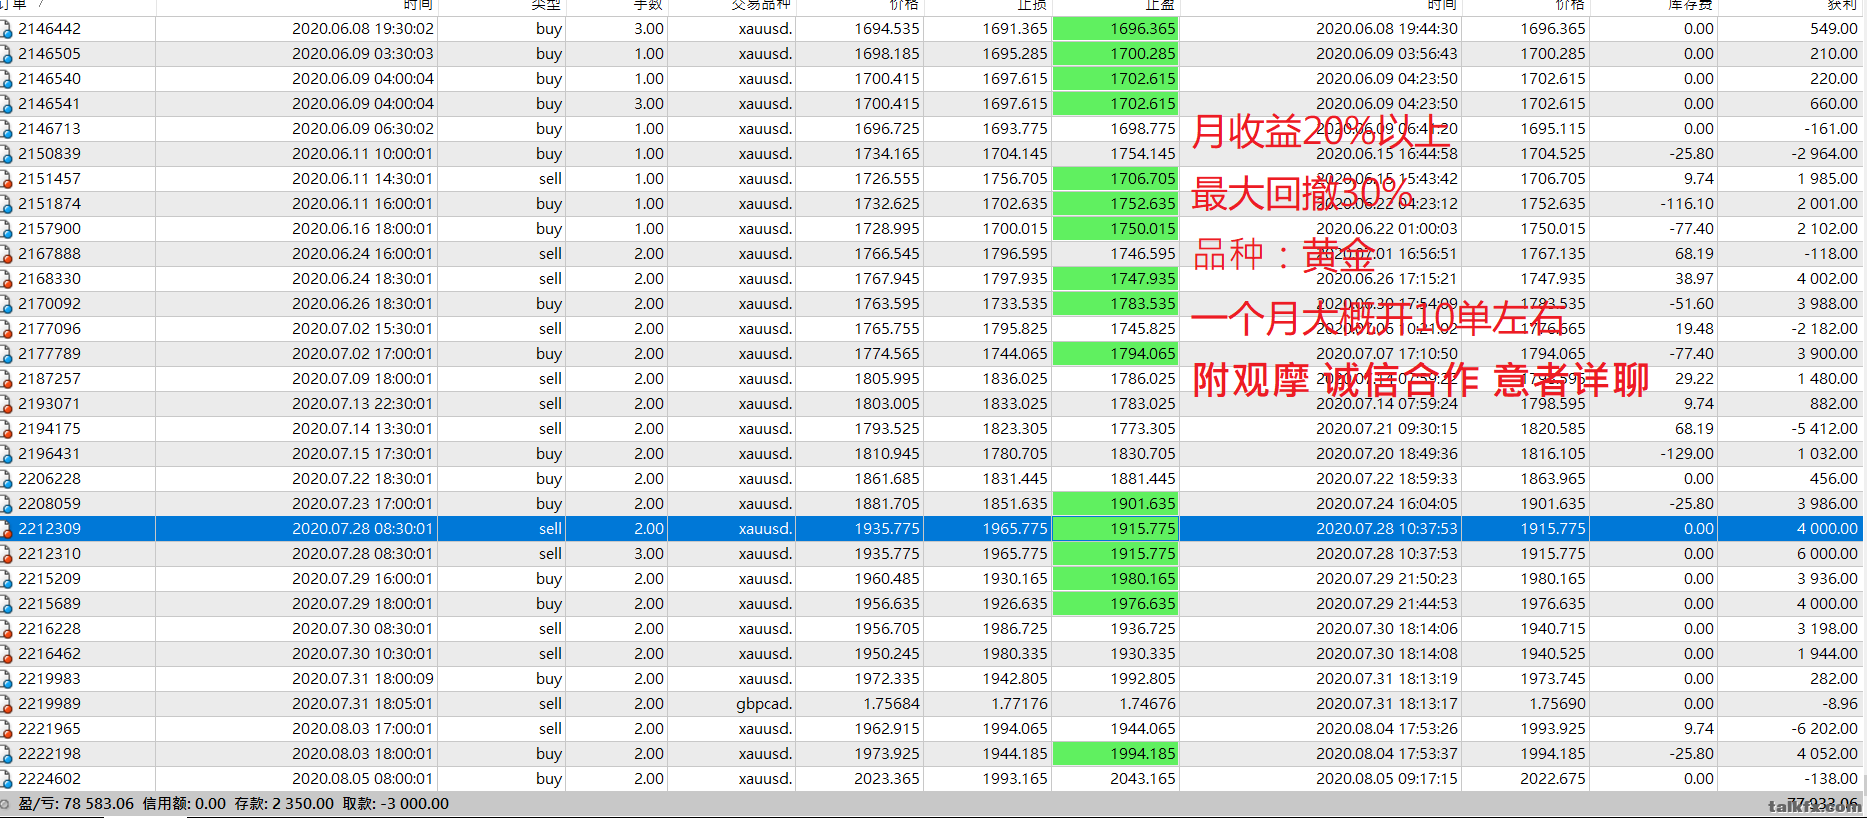
Task: Click stop-loss value 1691.365
Action: [1015, 29]
